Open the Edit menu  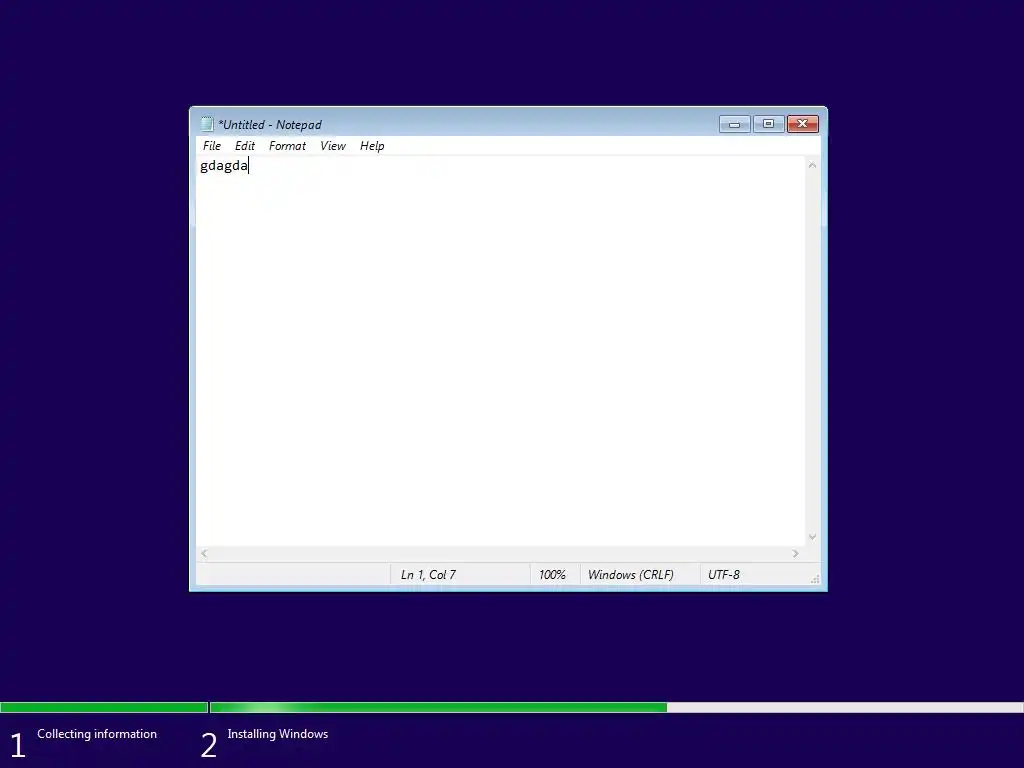245,146
